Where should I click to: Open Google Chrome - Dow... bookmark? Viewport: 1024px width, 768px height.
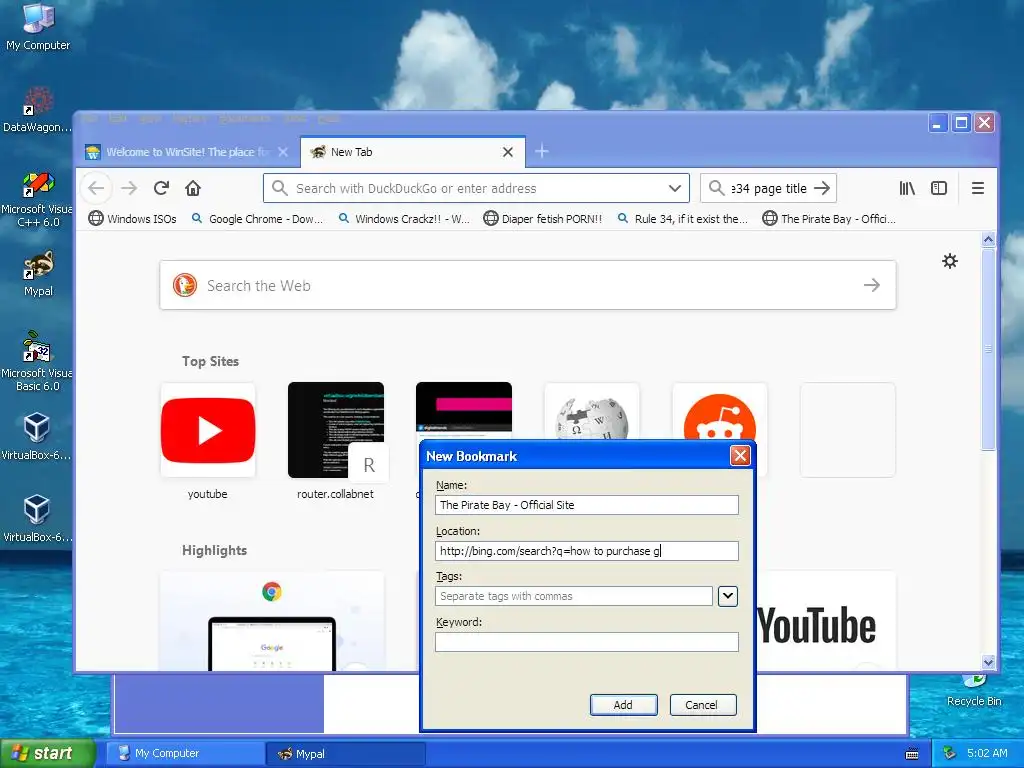(x=257, y=219)
